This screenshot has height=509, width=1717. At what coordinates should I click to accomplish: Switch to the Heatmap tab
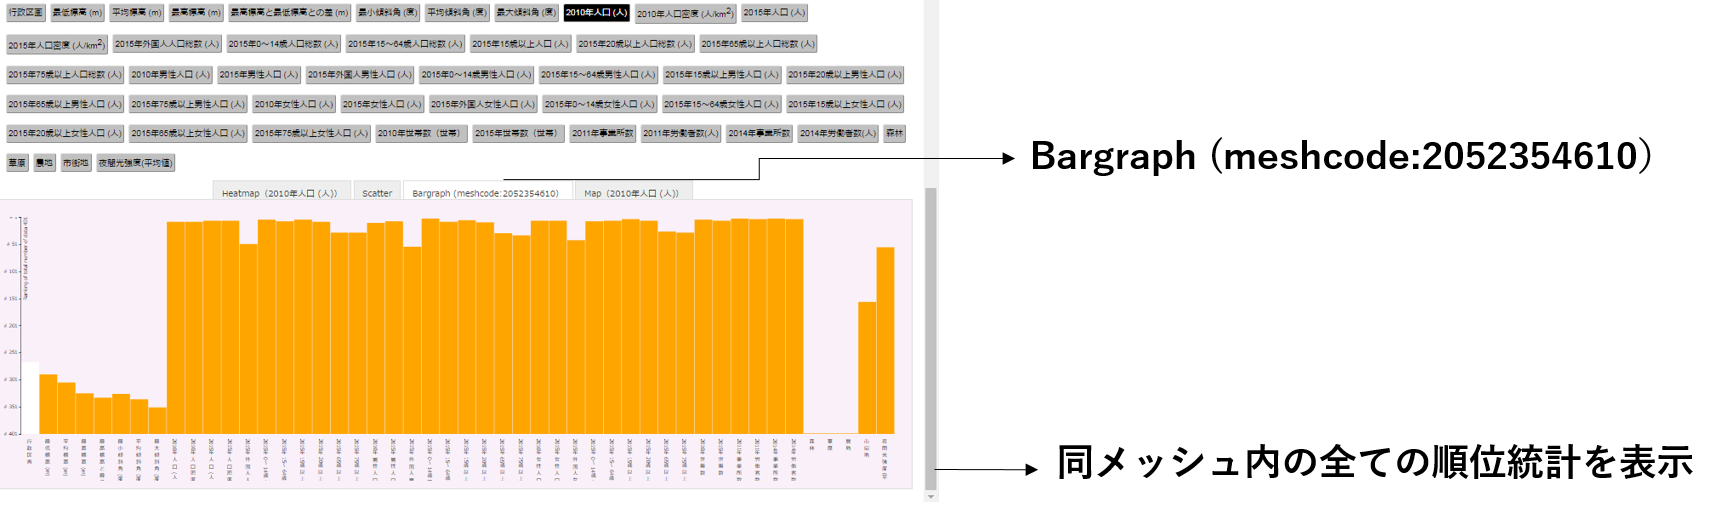pyautogui.click(x=280, y=193)
